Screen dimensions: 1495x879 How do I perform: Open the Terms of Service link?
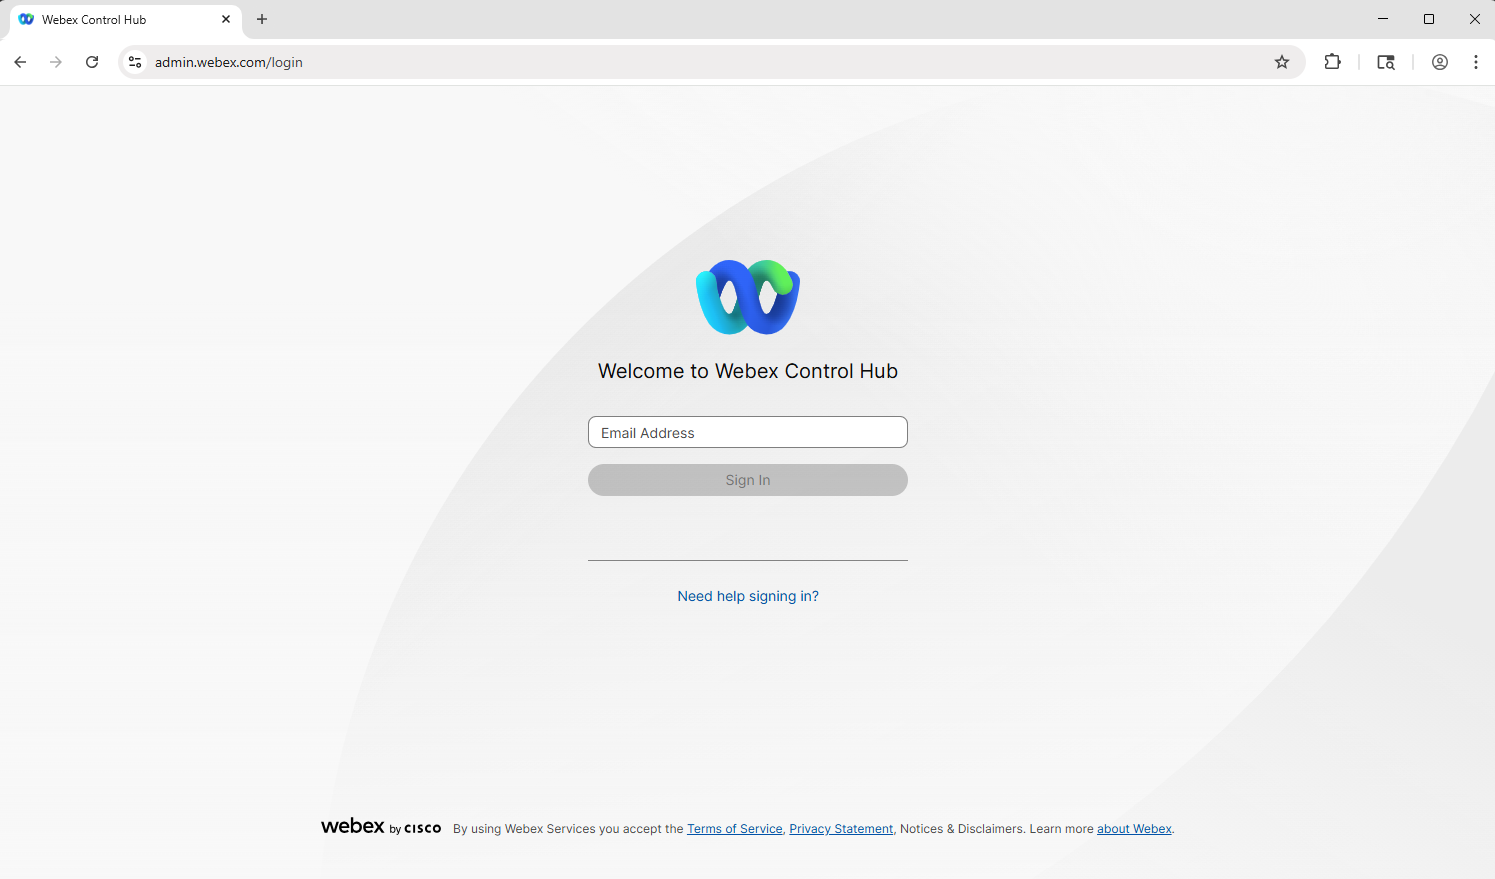click(x=734, y=829)
